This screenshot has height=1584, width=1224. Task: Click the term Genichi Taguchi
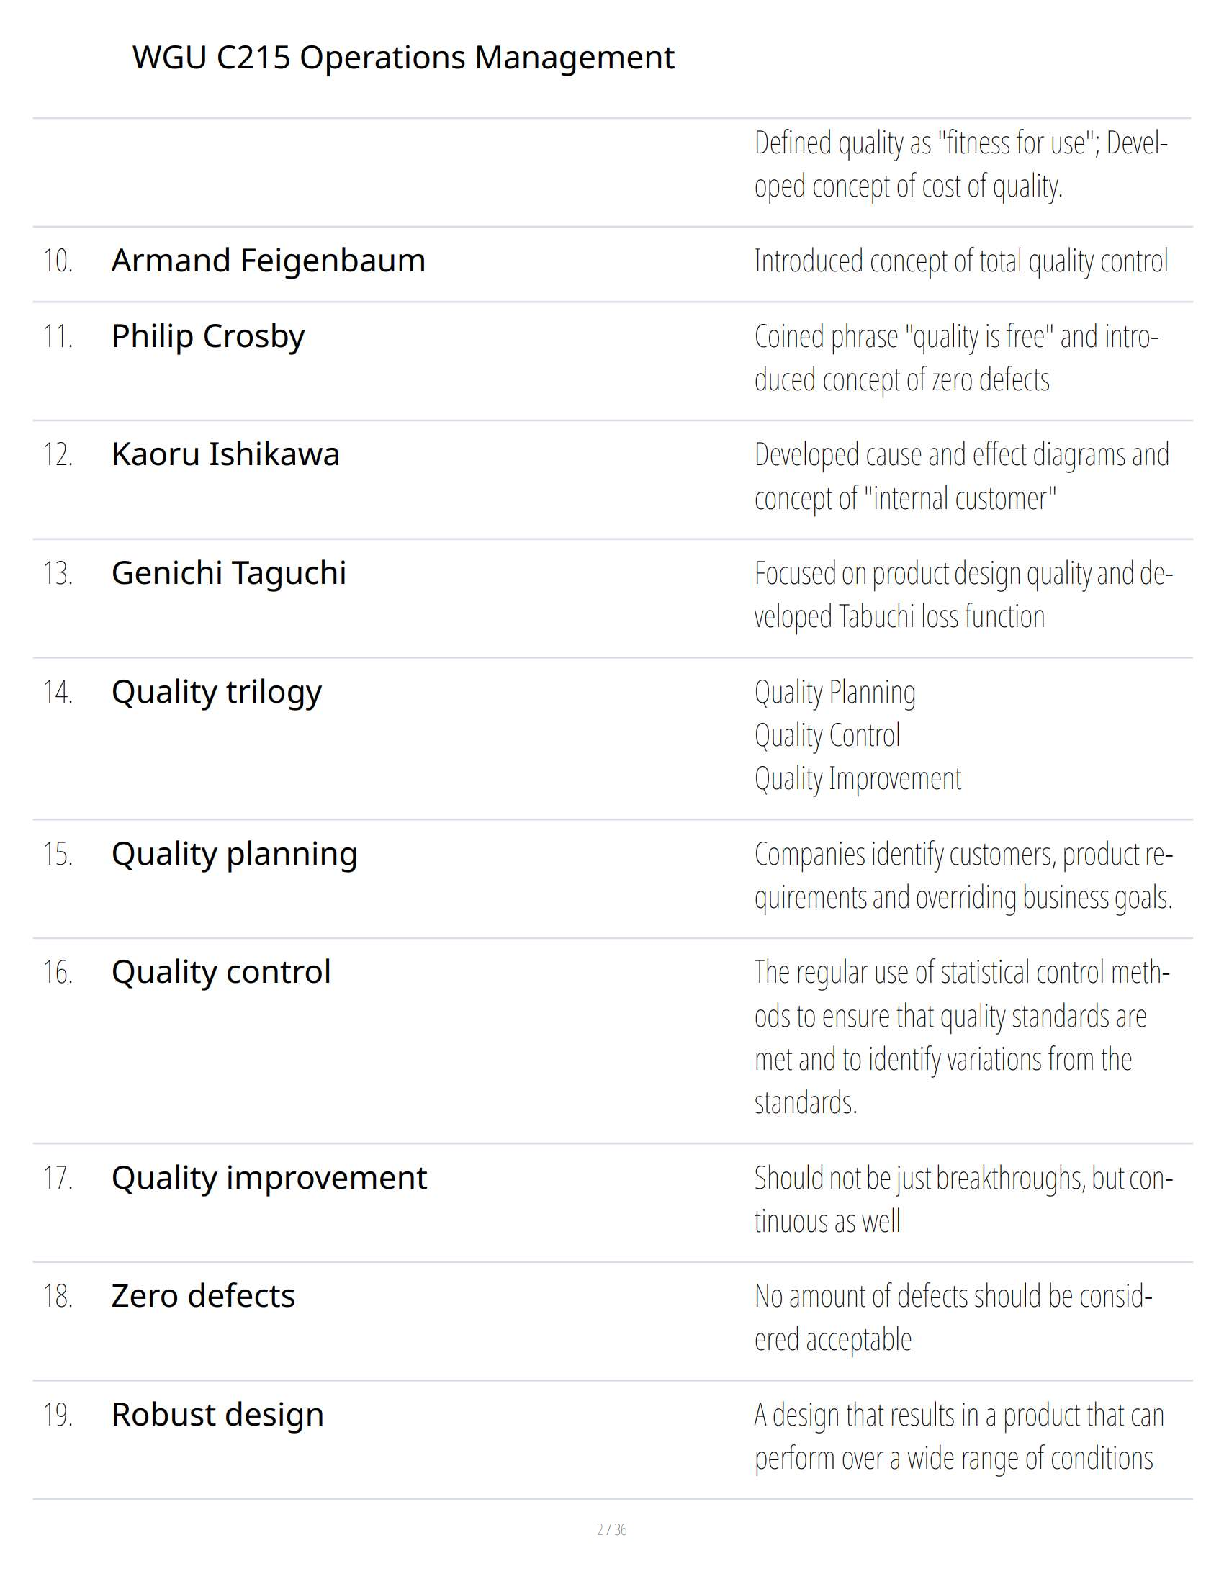tap(229, 573)
